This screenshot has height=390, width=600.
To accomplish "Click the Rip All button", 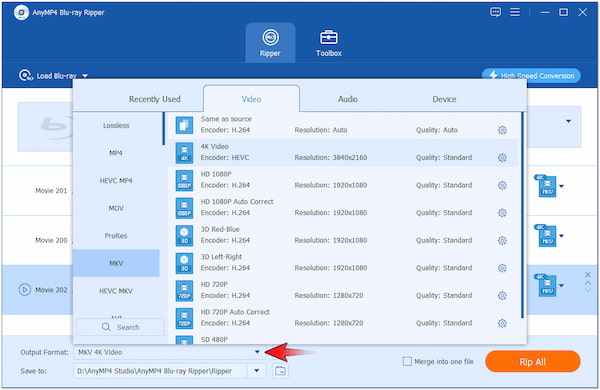I will (x=533, y=362).
